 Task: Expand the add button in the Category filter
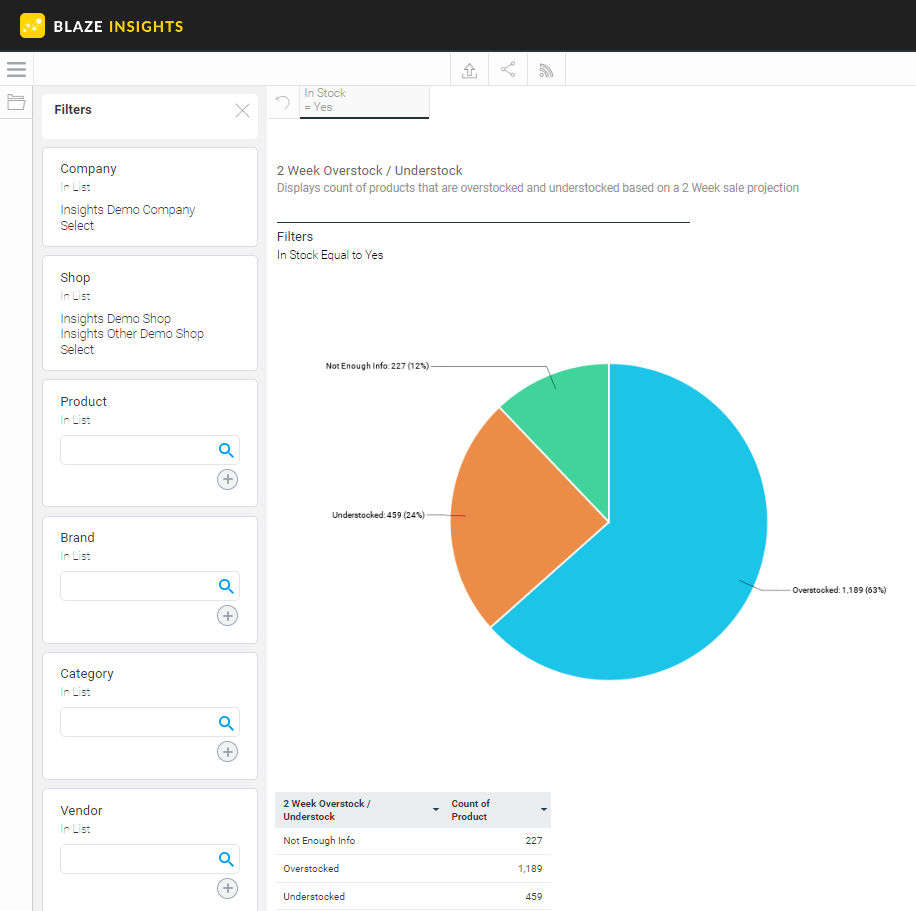coord(227,751)
